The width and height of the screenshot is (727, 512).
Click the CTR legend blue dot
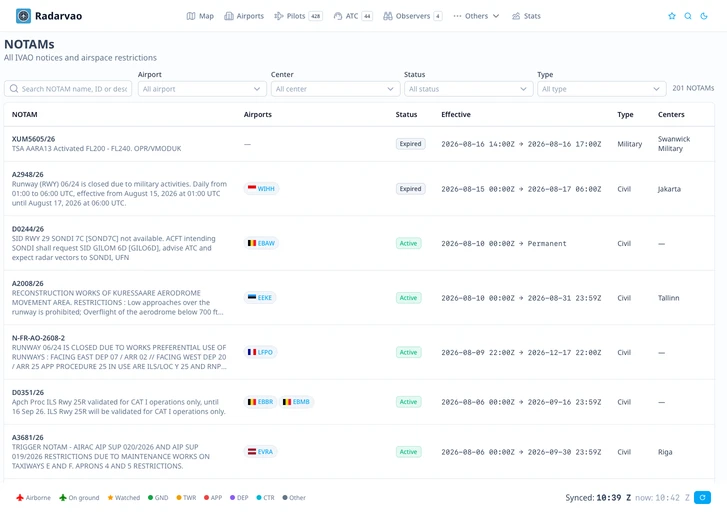259,498
